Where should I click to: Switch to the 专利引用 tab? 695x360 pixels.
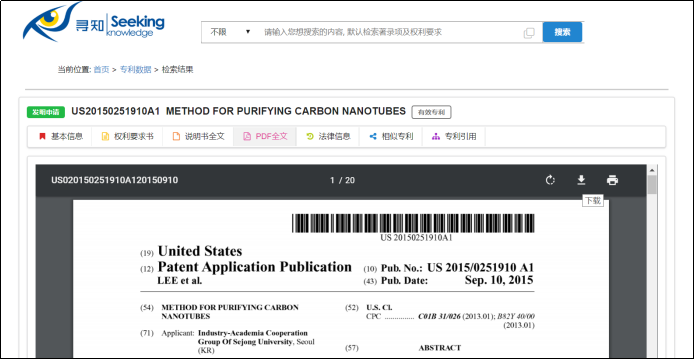[x=454, y=136]
